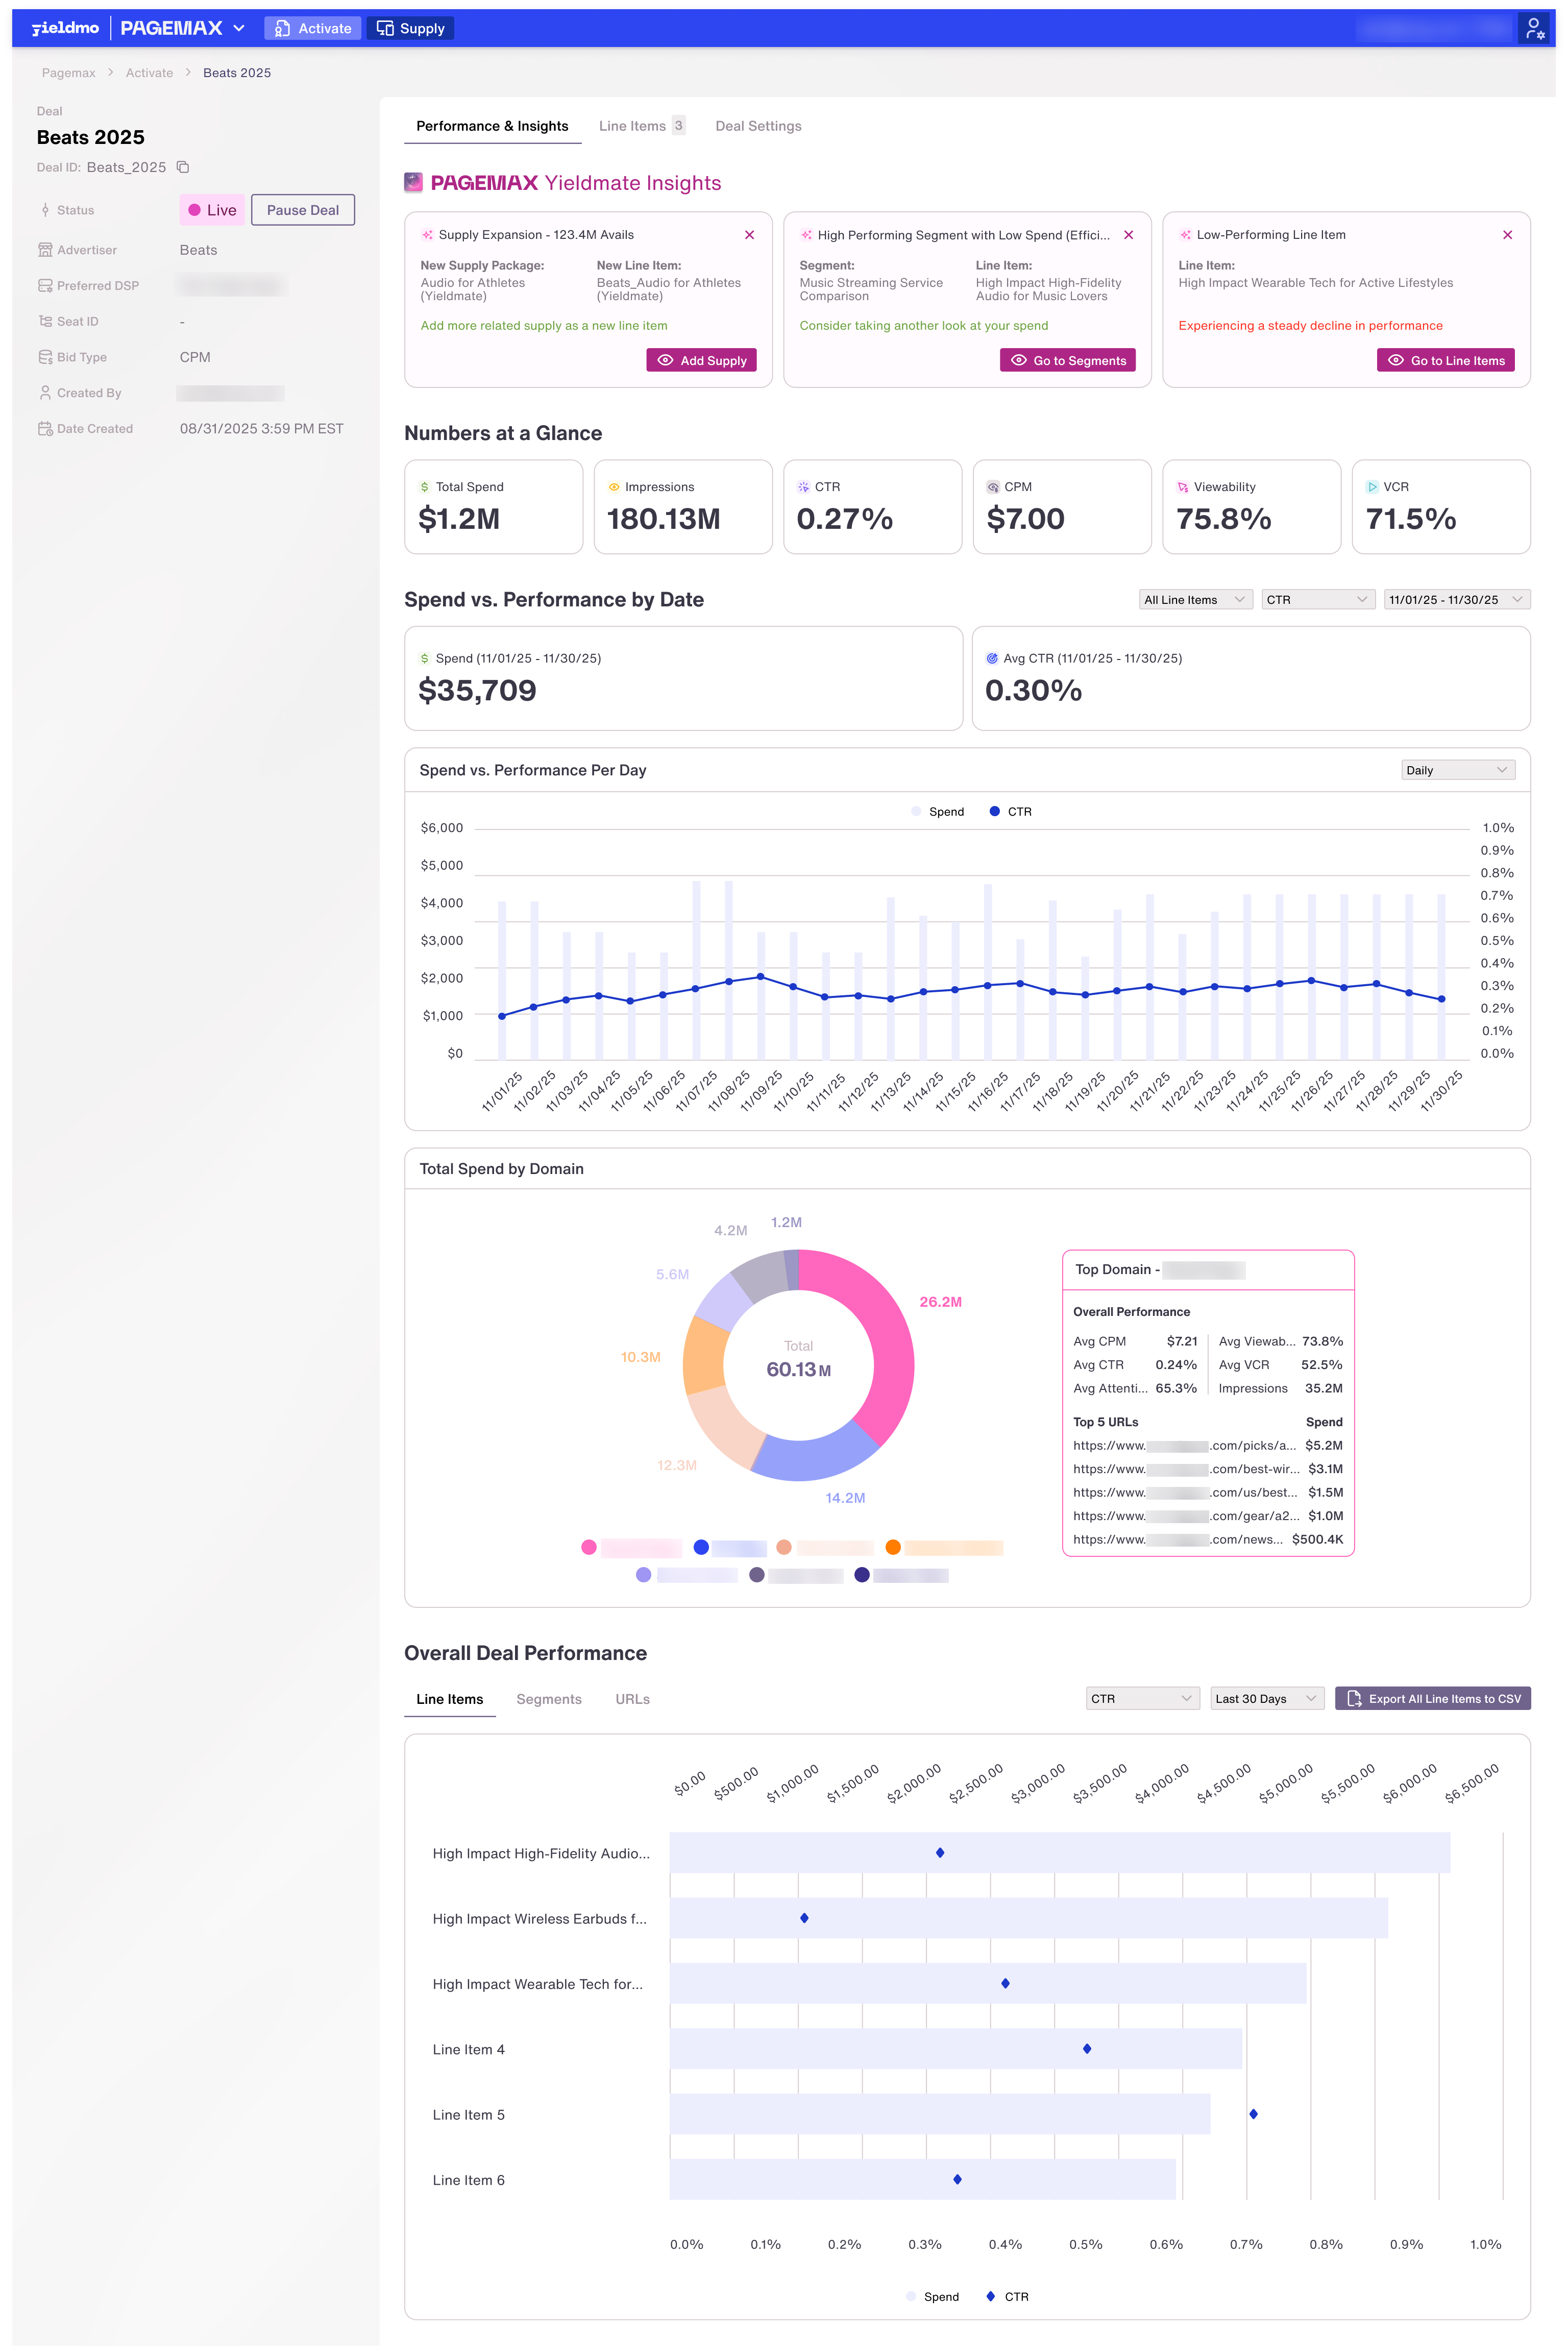Open the Last 30 Days dropdown
Viewport: 1568px width, 2346px height.
1267,1699
